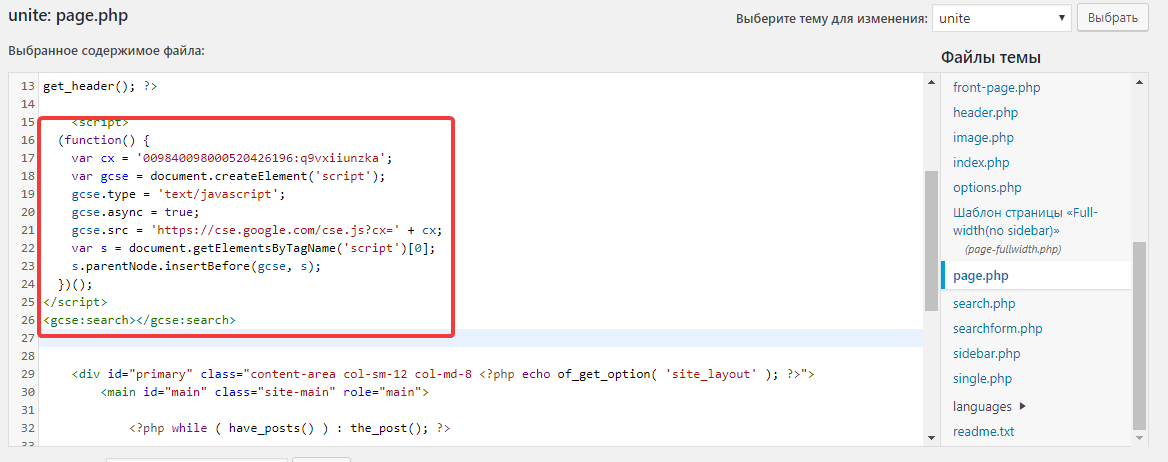This screenshot has width=1168, height=462.
Task: Open index.php theme file
Action: click(982, 162)
